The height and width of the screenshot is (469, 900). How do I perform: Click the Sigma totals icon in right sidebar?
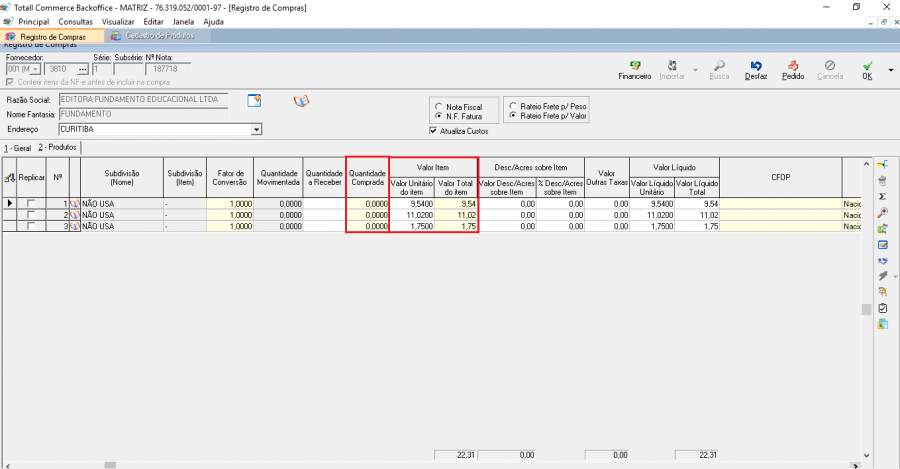point(882,196)
